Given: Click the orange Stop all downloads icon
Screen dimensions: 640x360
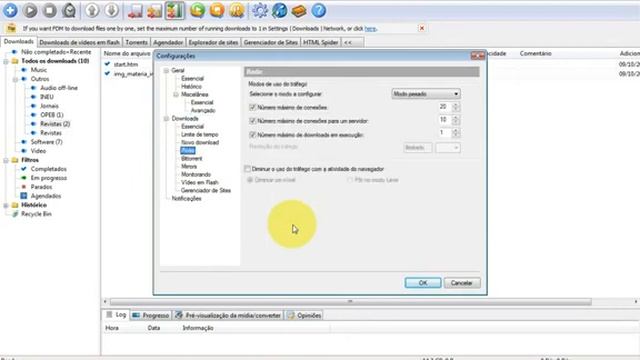Looking at the screenshot, I should pos(217,11).
